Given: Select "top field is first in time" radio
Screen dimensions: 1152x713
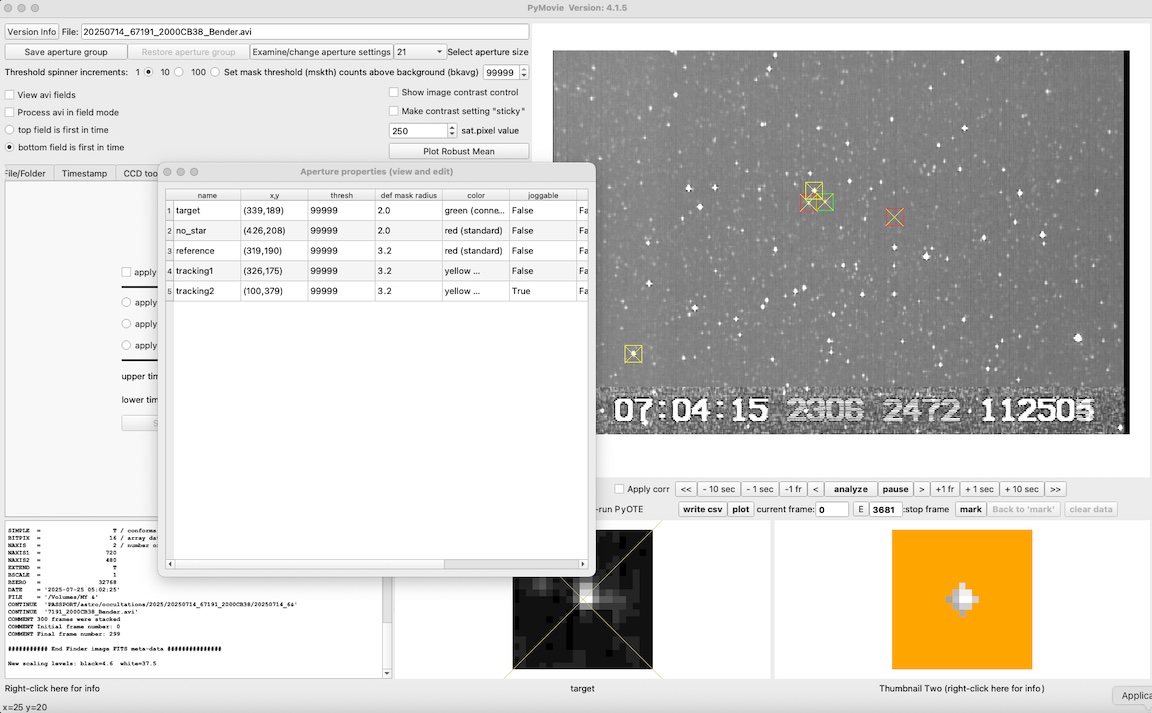Looking at the screenshot, I should pyautogui.click(x=10, y=130).
